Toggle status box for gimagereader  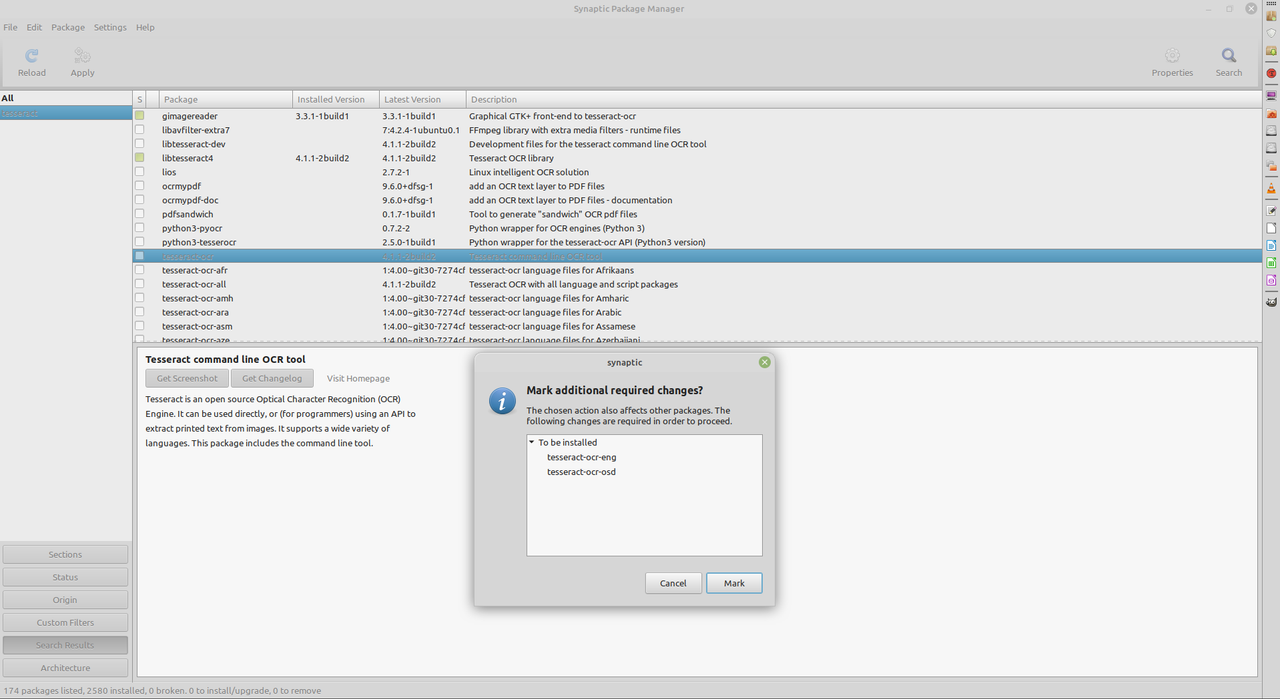pos(140,116)
